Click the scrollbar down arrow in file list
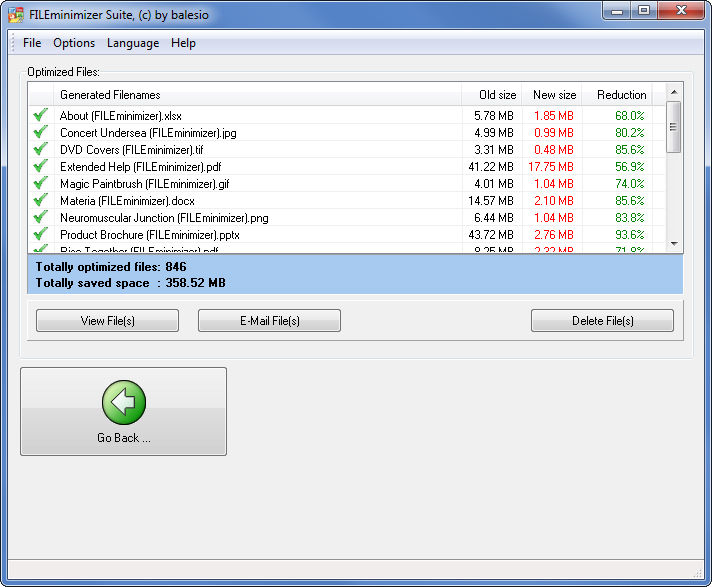This screenshot has width=712, height=587. click(674, 244)
